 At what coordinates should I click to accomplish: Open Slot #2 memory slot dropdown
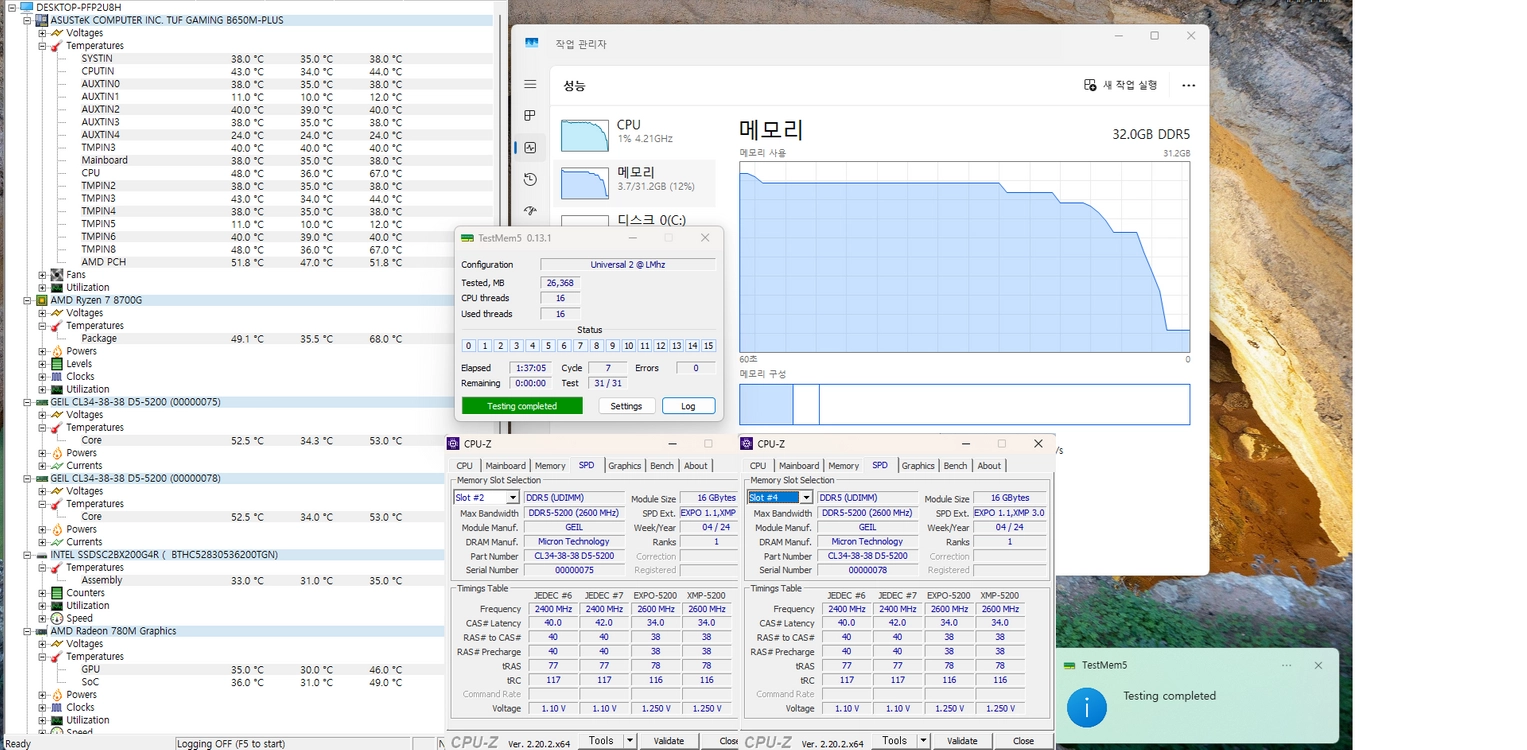tap(513, 498)
